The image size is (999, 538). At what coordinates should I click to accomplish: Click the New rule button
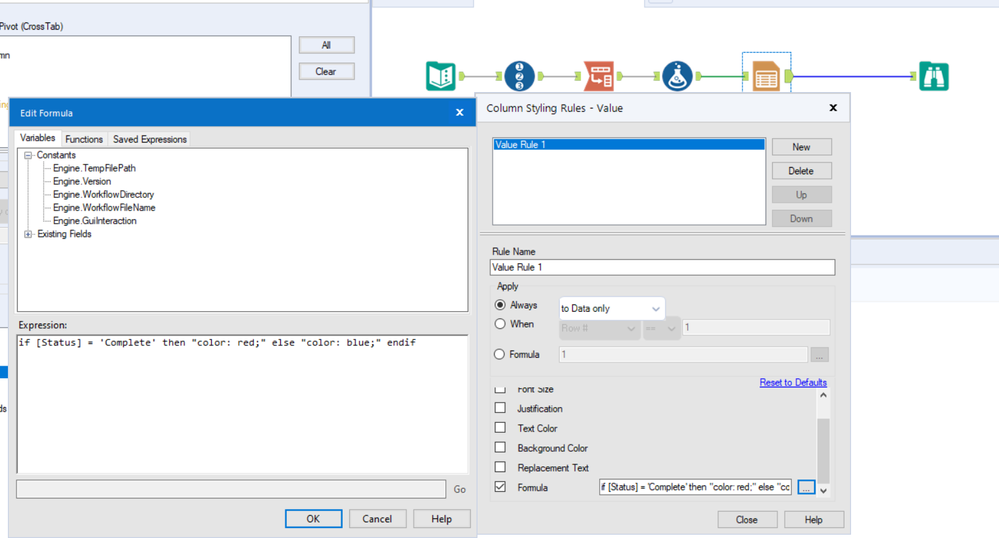[x=801, y=147]
